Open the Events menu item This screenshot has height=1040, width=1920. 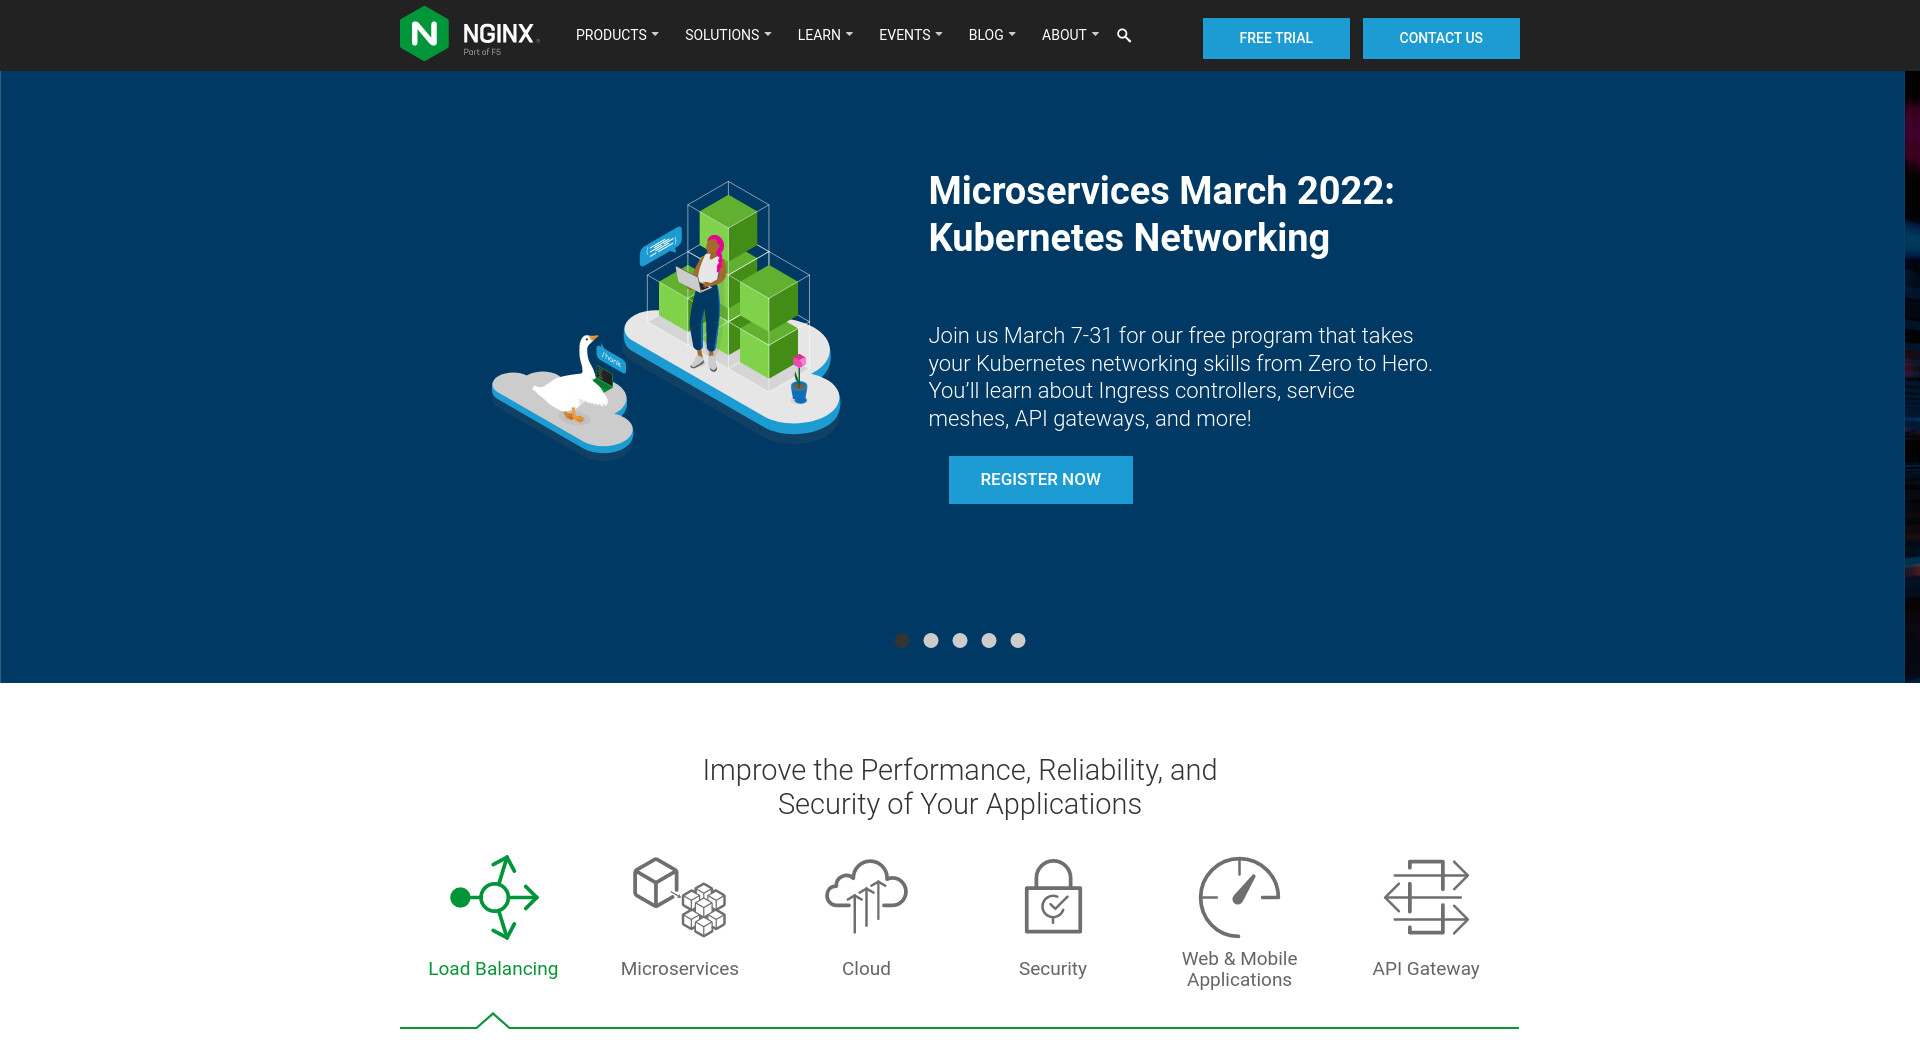click(x=910, y=35)
